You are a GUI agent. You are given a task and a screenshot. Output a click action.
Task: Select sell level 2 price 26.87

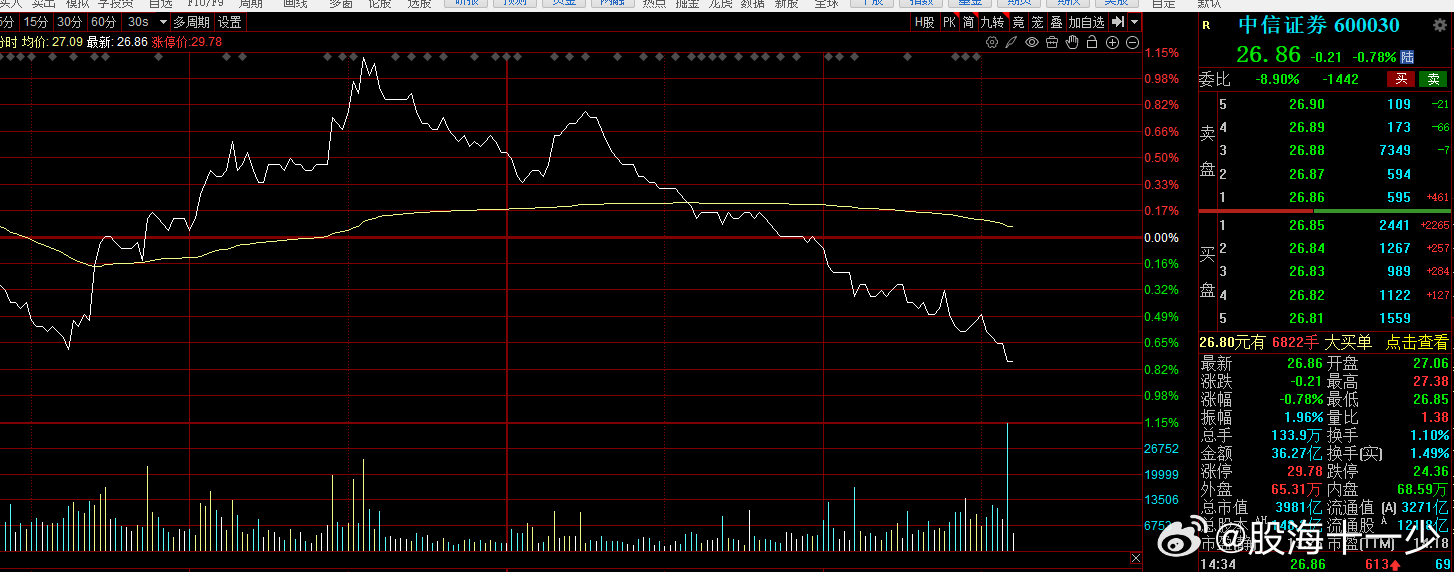[1306, 174]
